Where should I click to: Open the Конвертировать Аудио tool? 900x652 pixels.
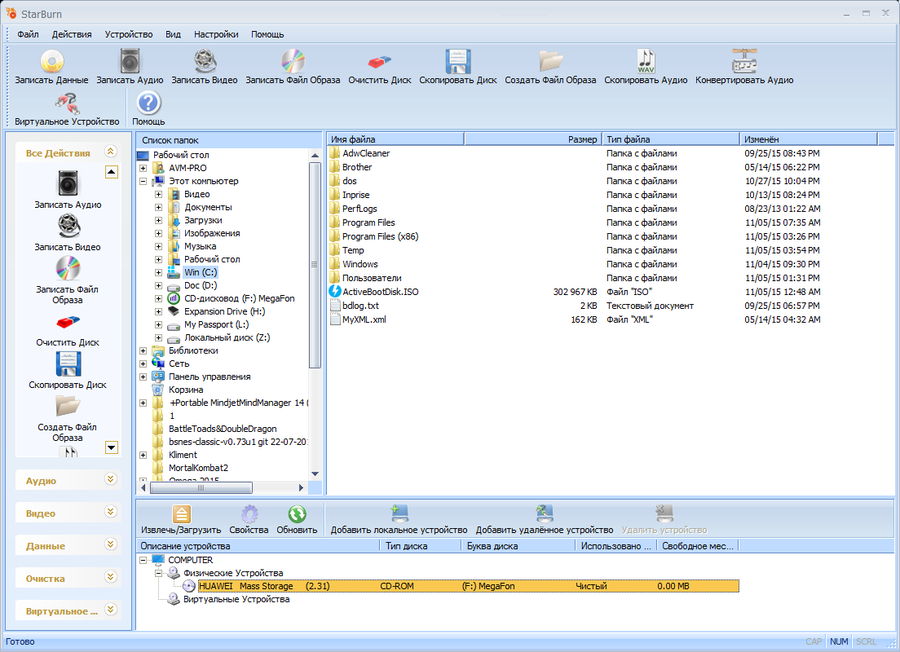744,62
